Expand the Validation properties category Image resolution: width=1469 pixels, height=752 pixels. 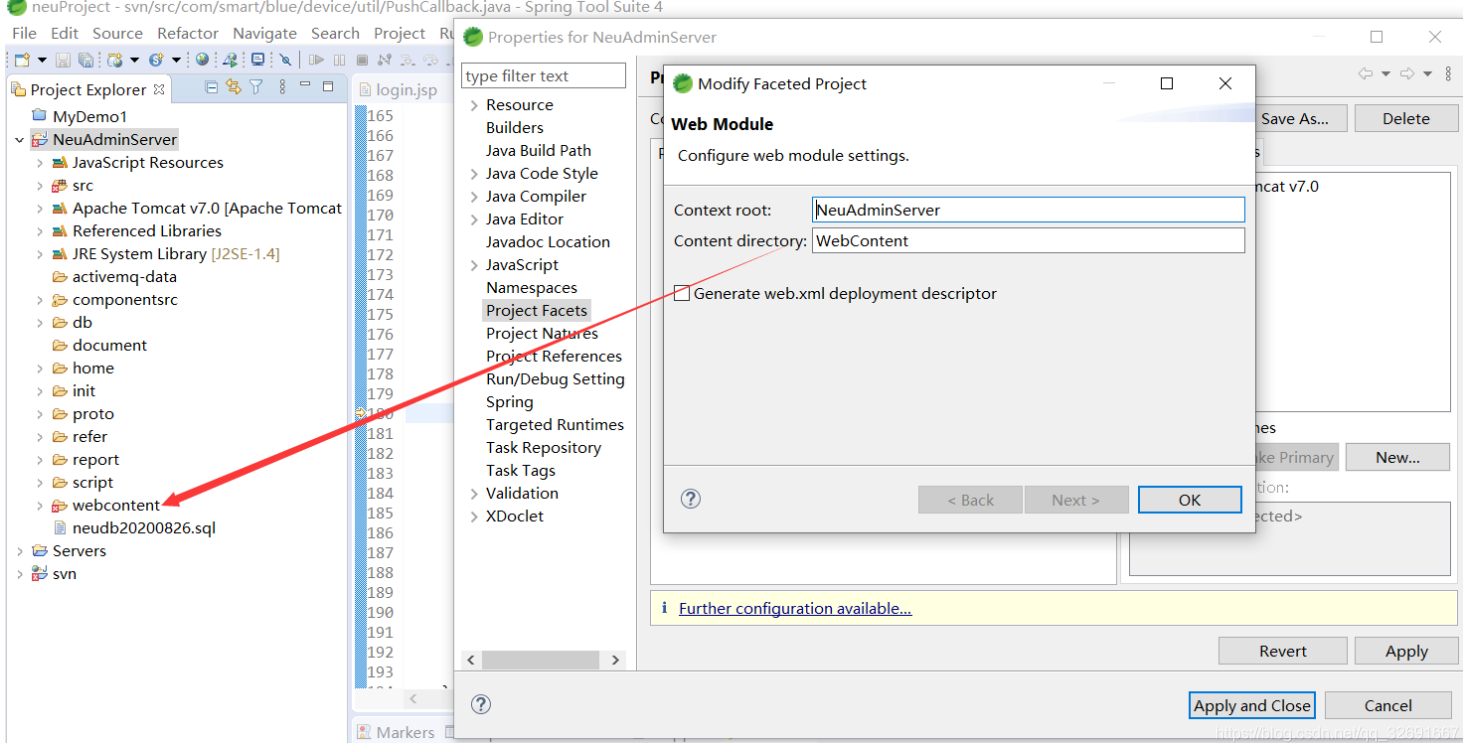[474, 493]
